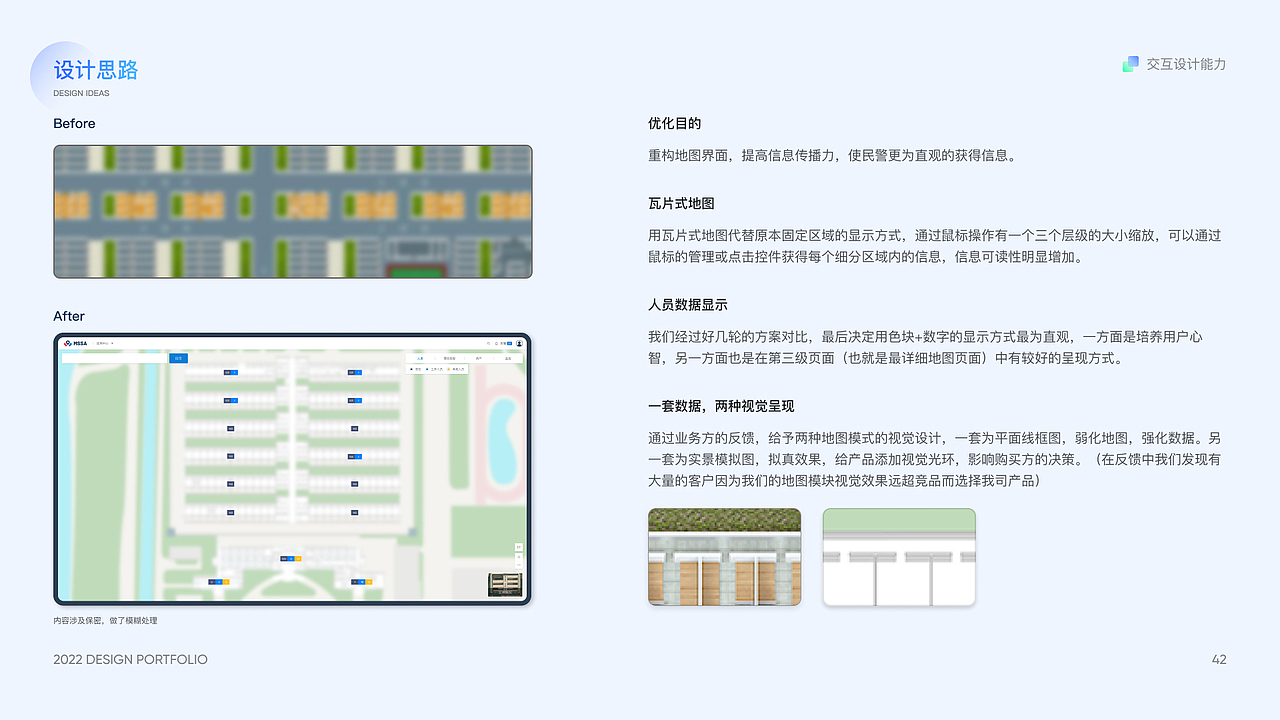
Task: Click a blue person-count badge on a building
Action: 230,371
